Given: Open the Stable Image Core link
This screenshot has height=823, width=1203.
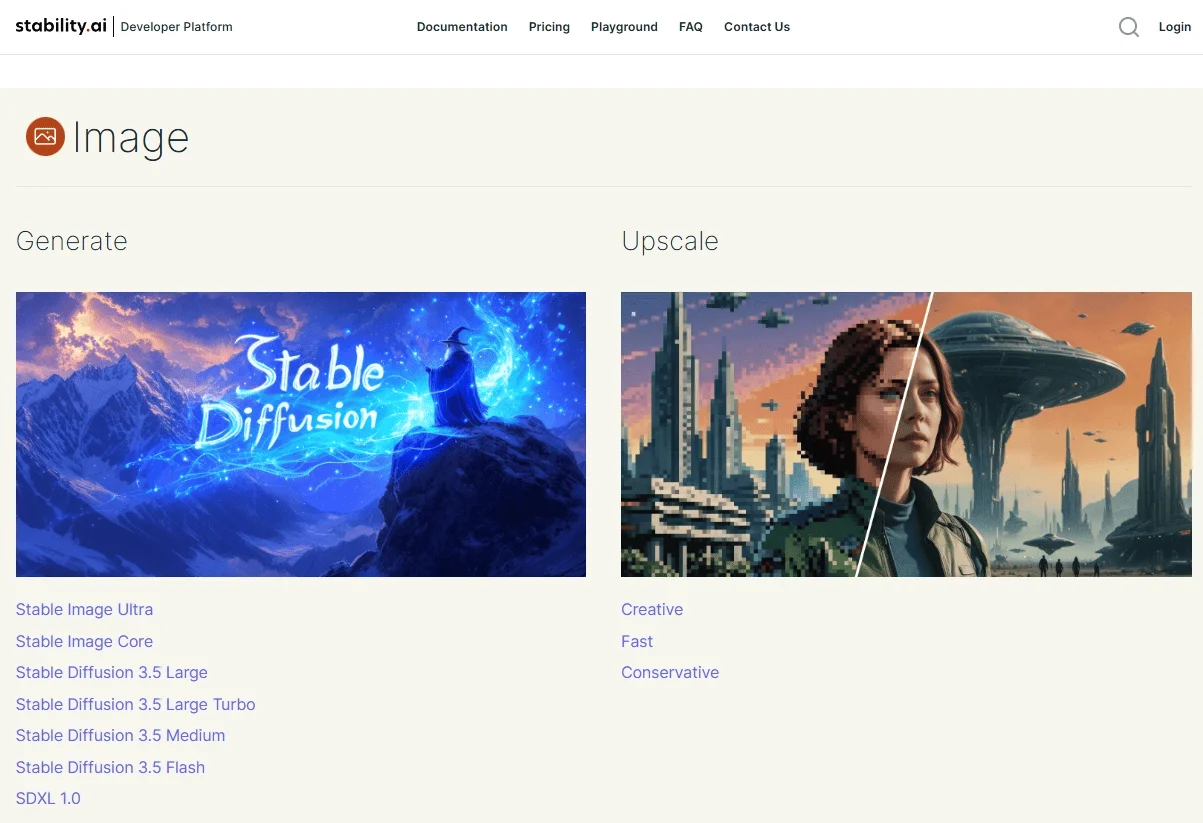Looking at the screenshot, I should 84,641.
